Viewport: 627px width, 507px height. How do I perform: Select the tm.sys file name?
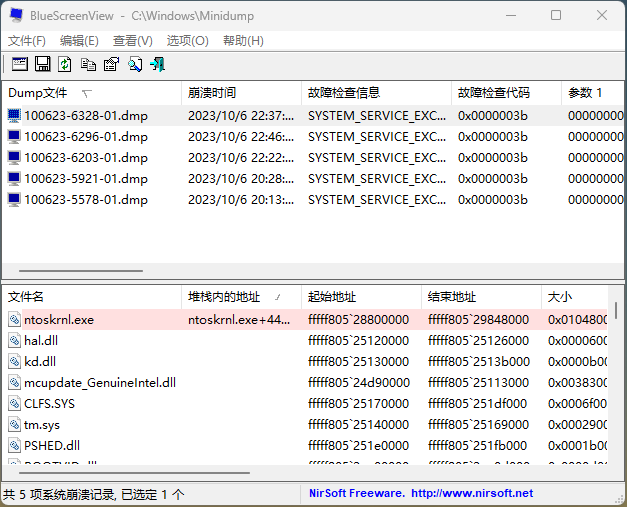[42, 425]
